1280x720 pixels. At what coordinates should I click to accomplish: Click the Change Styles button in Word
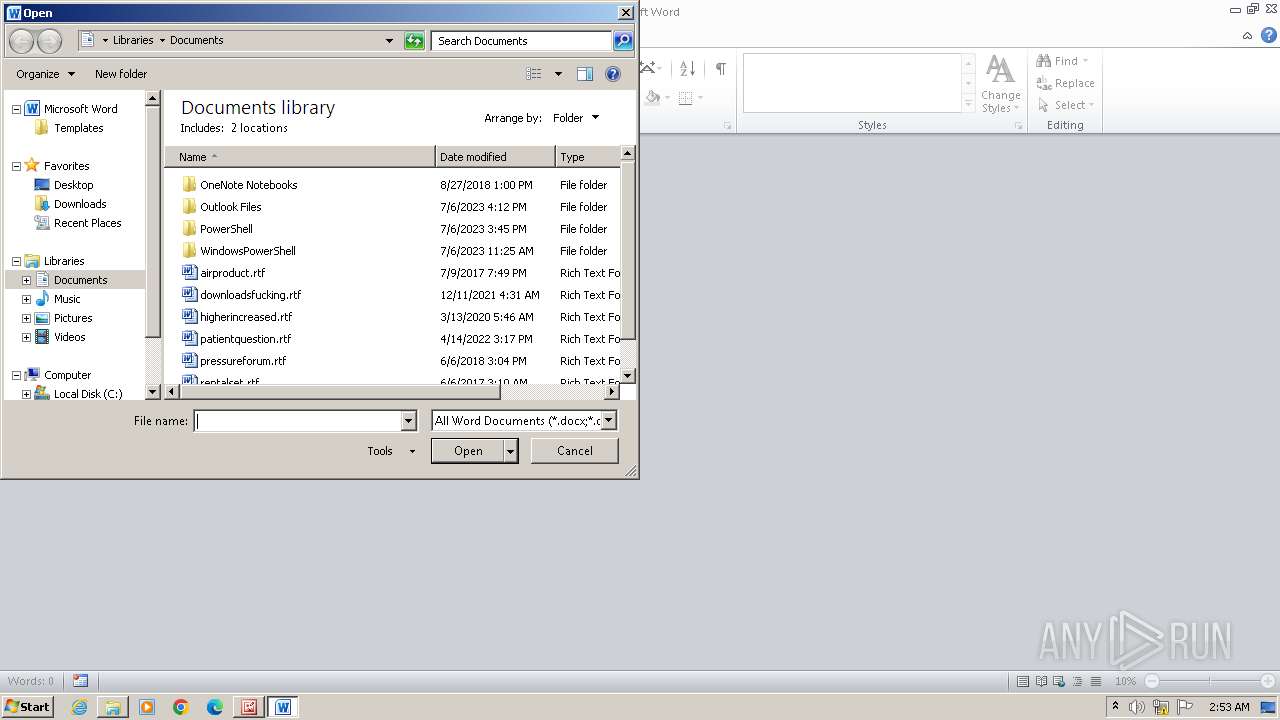tap(1000, 85)
